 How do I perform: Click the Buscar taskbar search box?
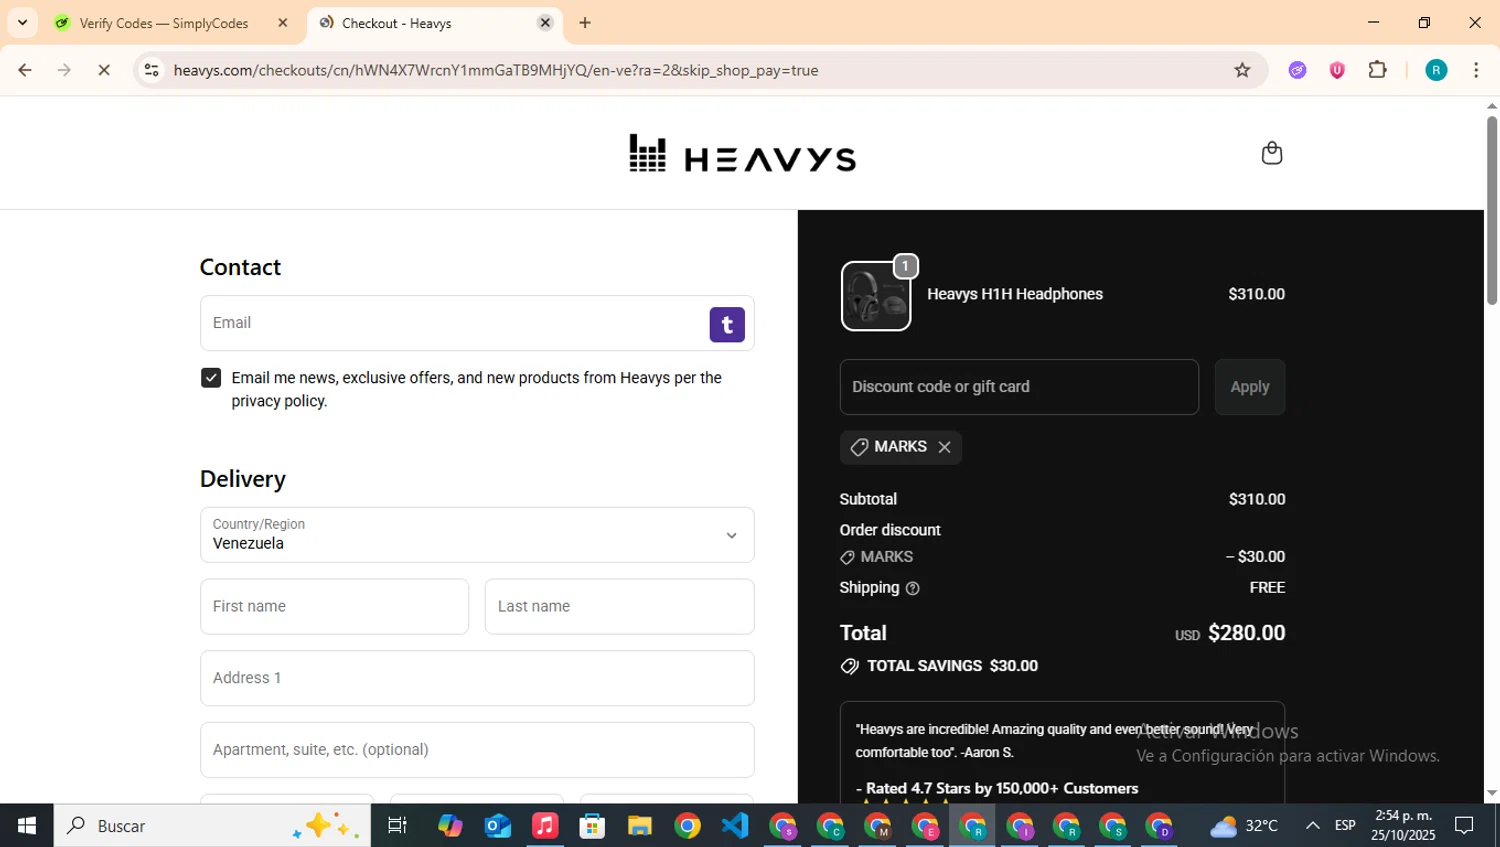click(212, 825)
